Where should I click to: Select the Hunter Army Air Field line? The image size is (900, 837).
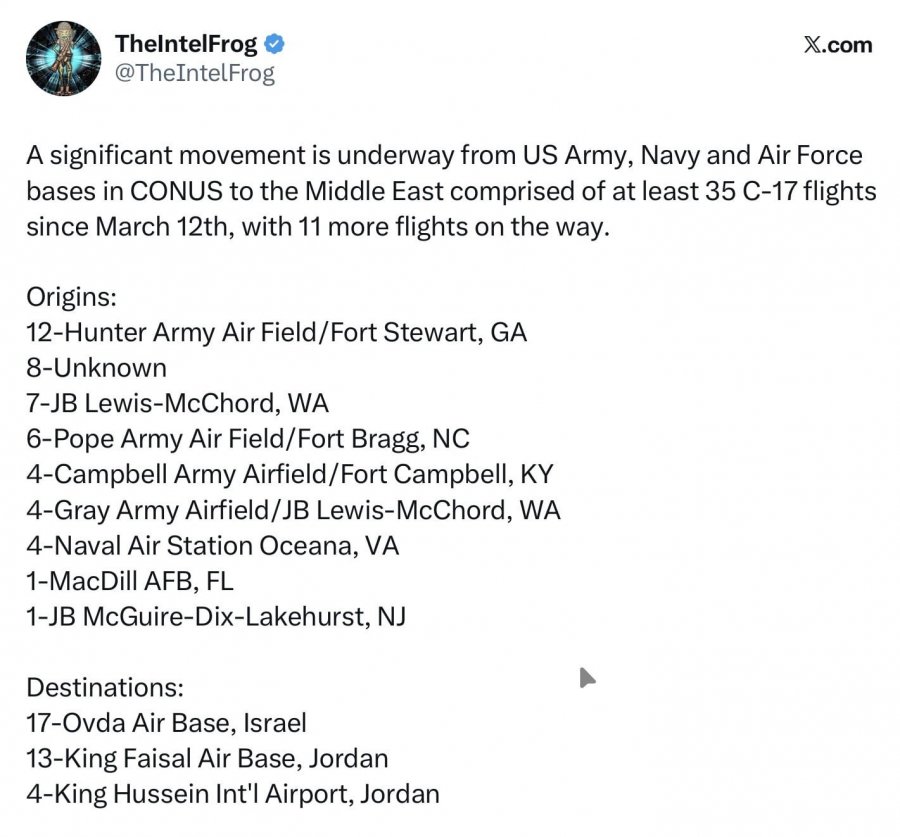coord(276,332)
